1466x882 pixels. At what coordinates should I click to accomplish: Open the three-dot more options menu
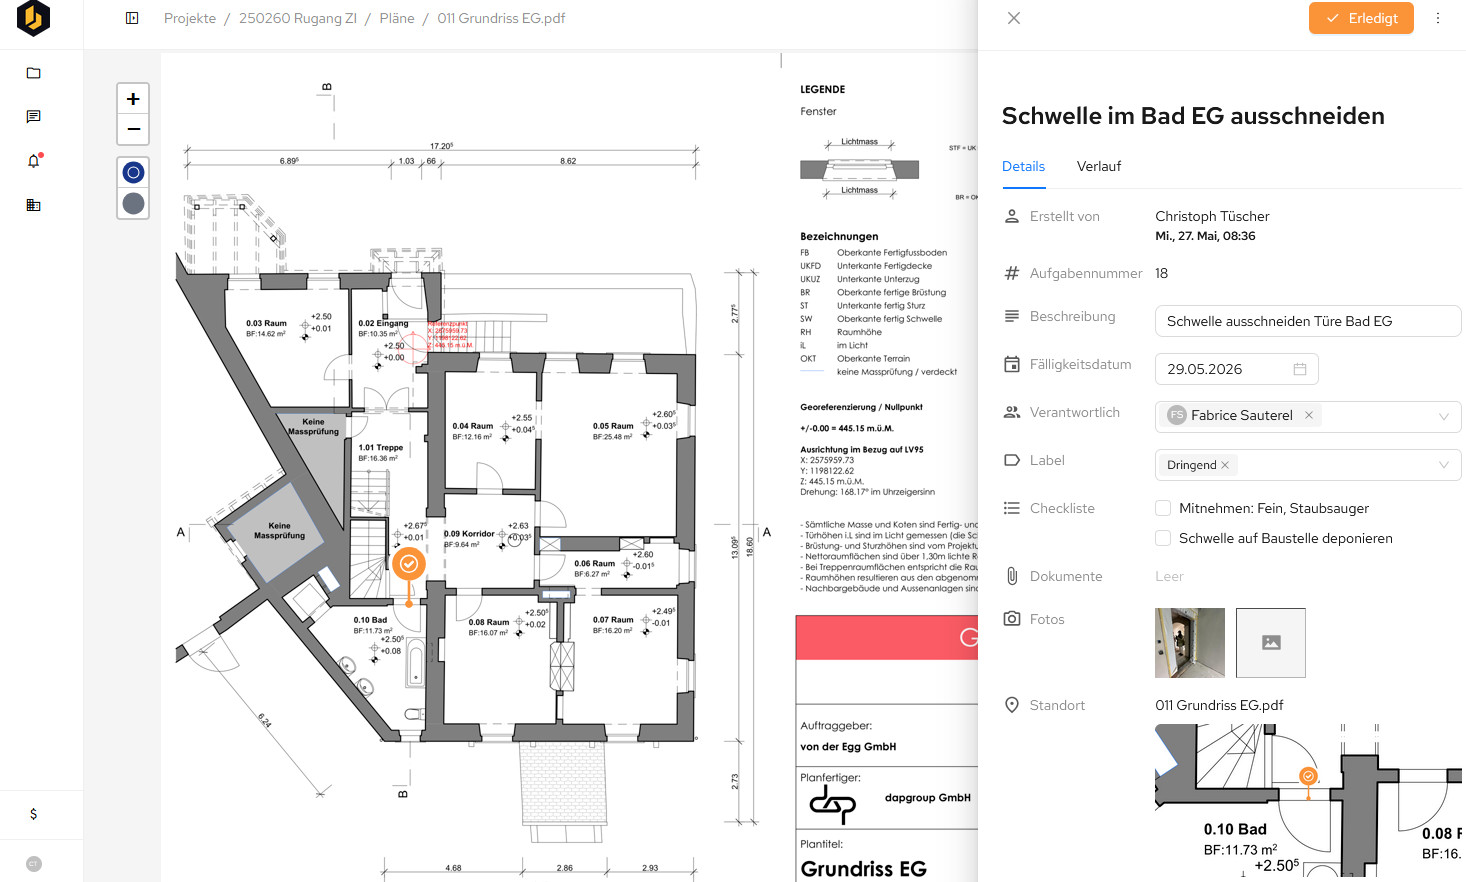1438,18
